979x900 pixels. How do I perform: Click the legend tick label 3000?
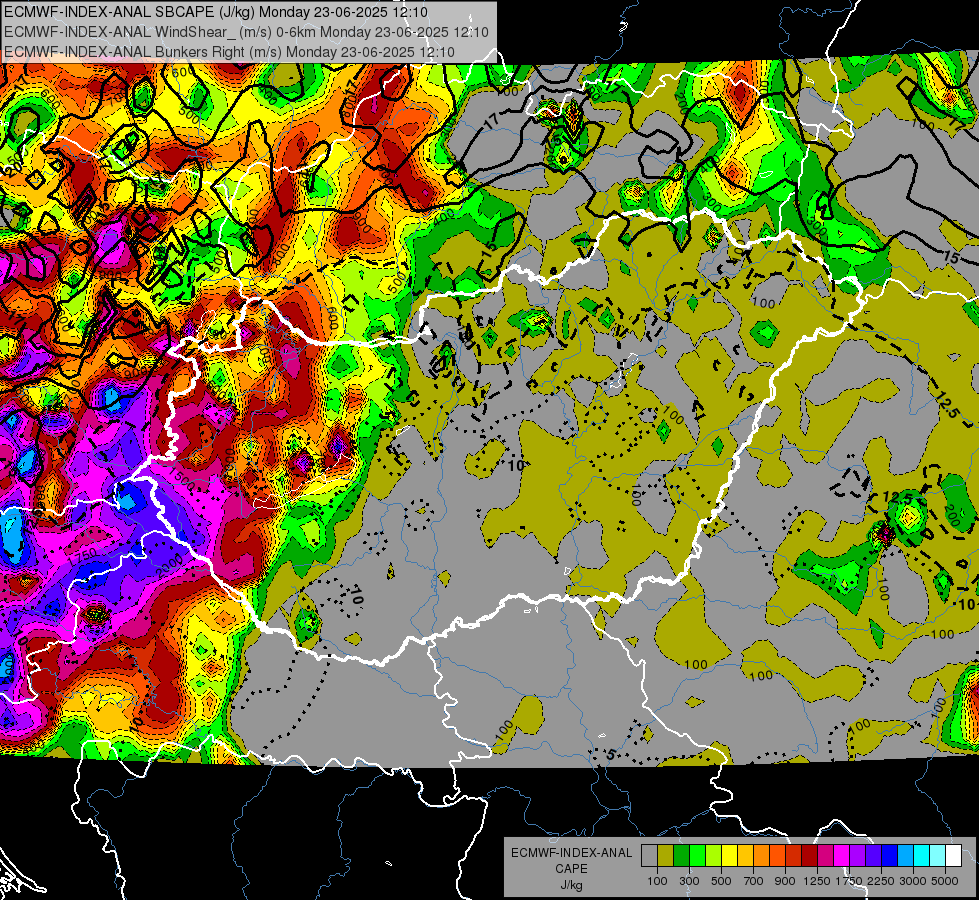913,881
